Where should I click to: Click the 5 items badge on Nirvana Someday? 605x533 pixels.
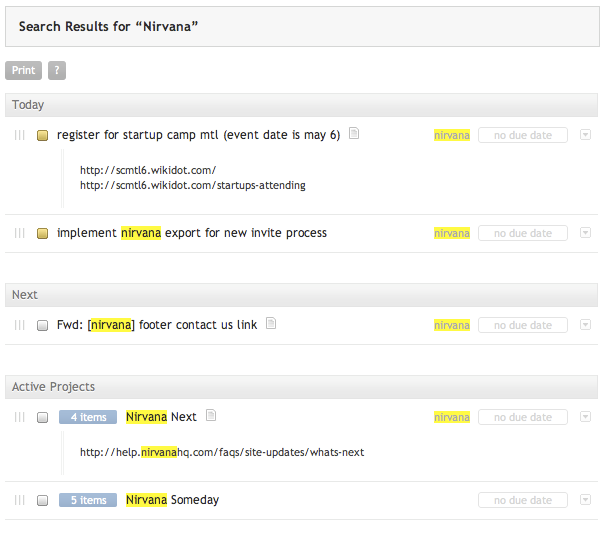tap(88, 500)
